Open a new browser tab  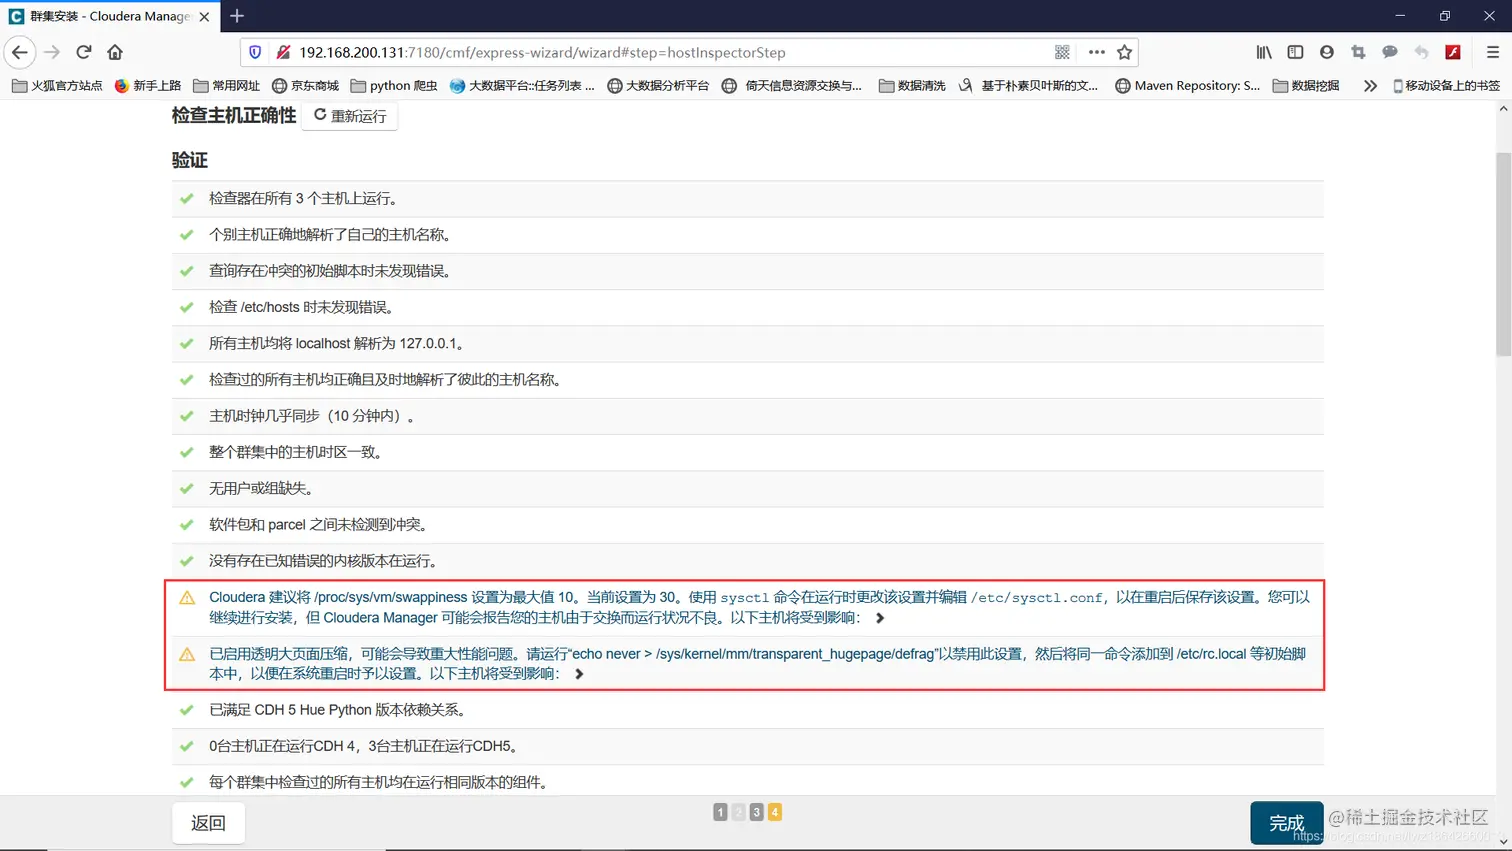click(237, 16)
